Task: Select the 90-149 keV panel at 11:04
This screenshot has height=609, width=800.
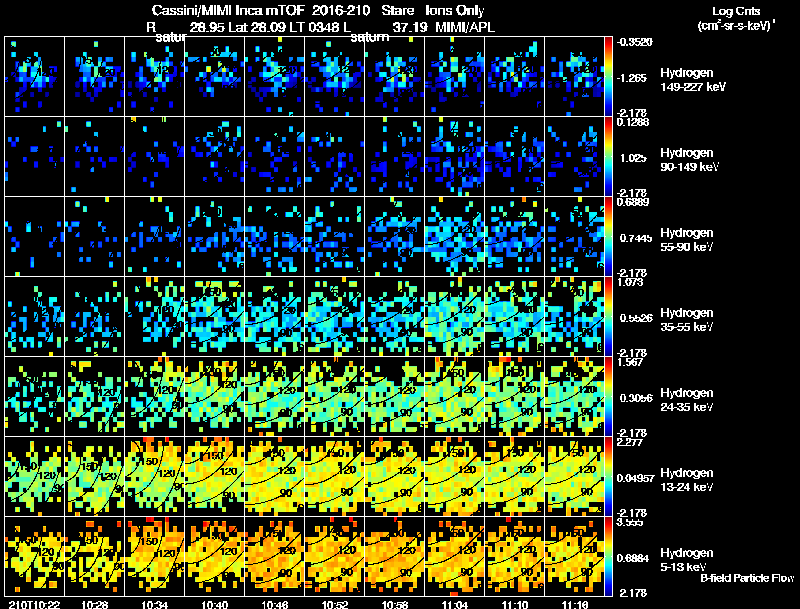Action: (x=455, y=157)
